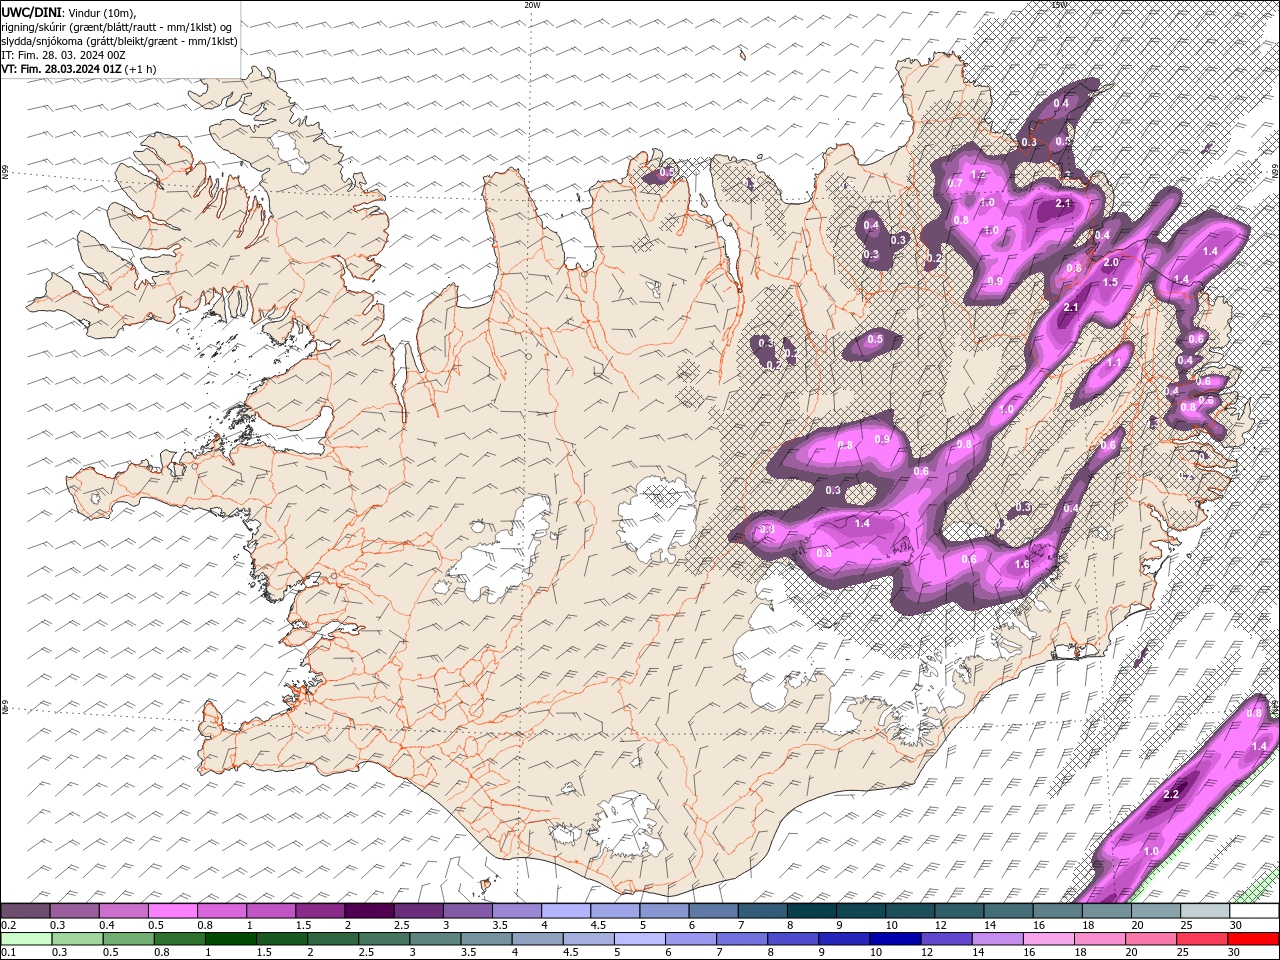Click the '1.6' precipitation value on the map
This screenshot has width=1280, height=960.
tap(1022, 565)
